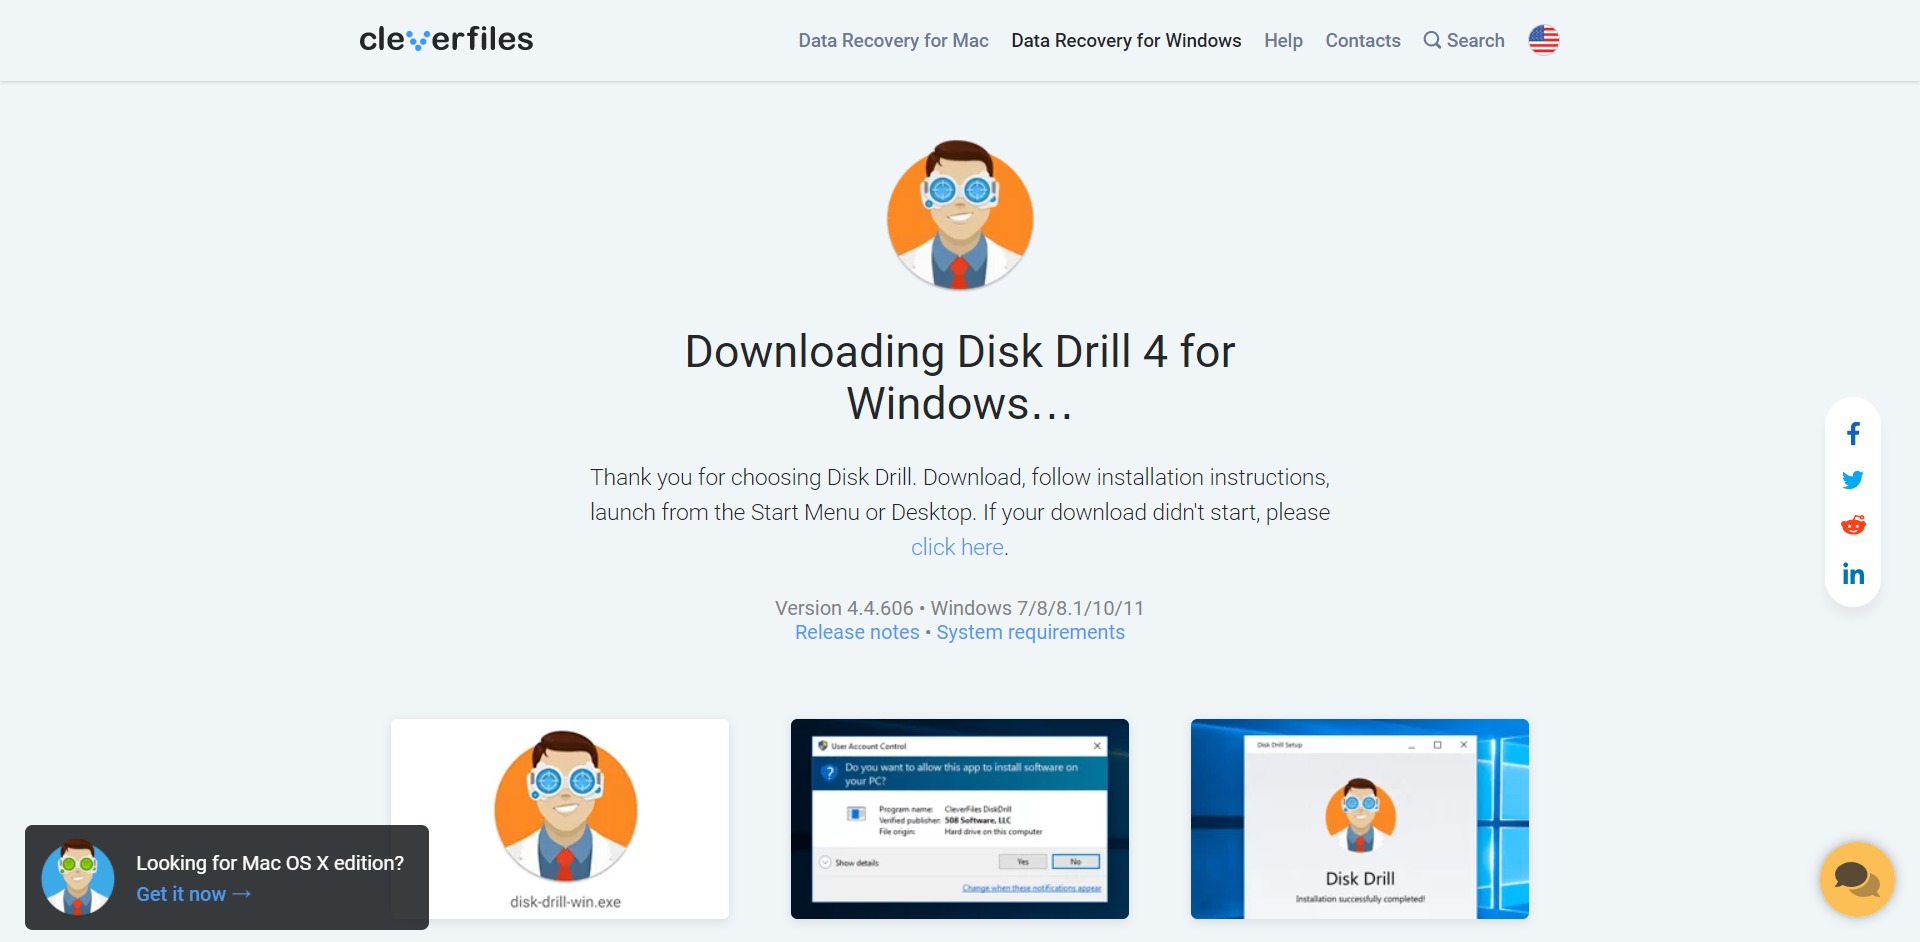Open the site Search
This screenshot has height=942, width=1920.
tap(1464, 41)
